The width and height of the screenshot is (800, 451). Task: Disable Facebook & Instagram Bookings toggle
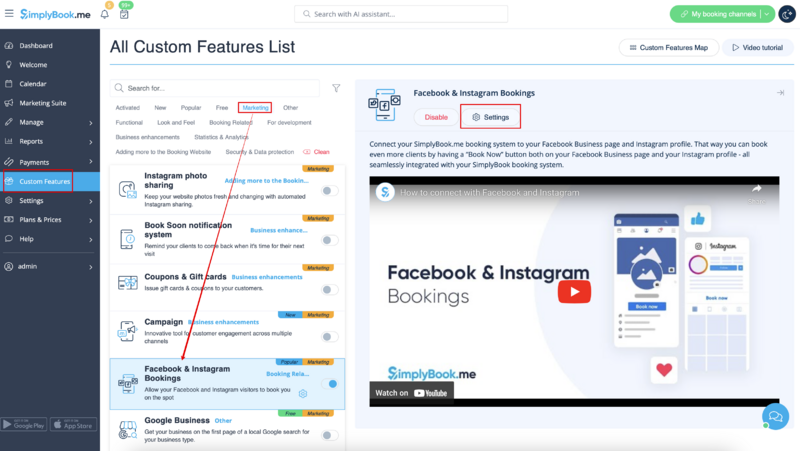(330, 384)
